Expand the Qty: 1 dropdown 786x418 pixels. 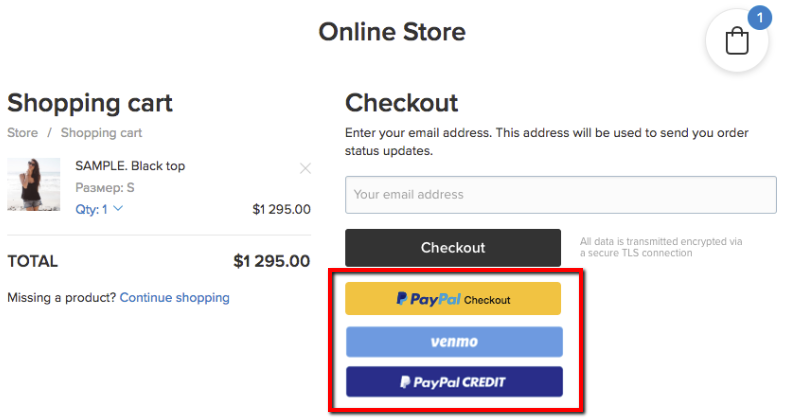coord(99,209)
